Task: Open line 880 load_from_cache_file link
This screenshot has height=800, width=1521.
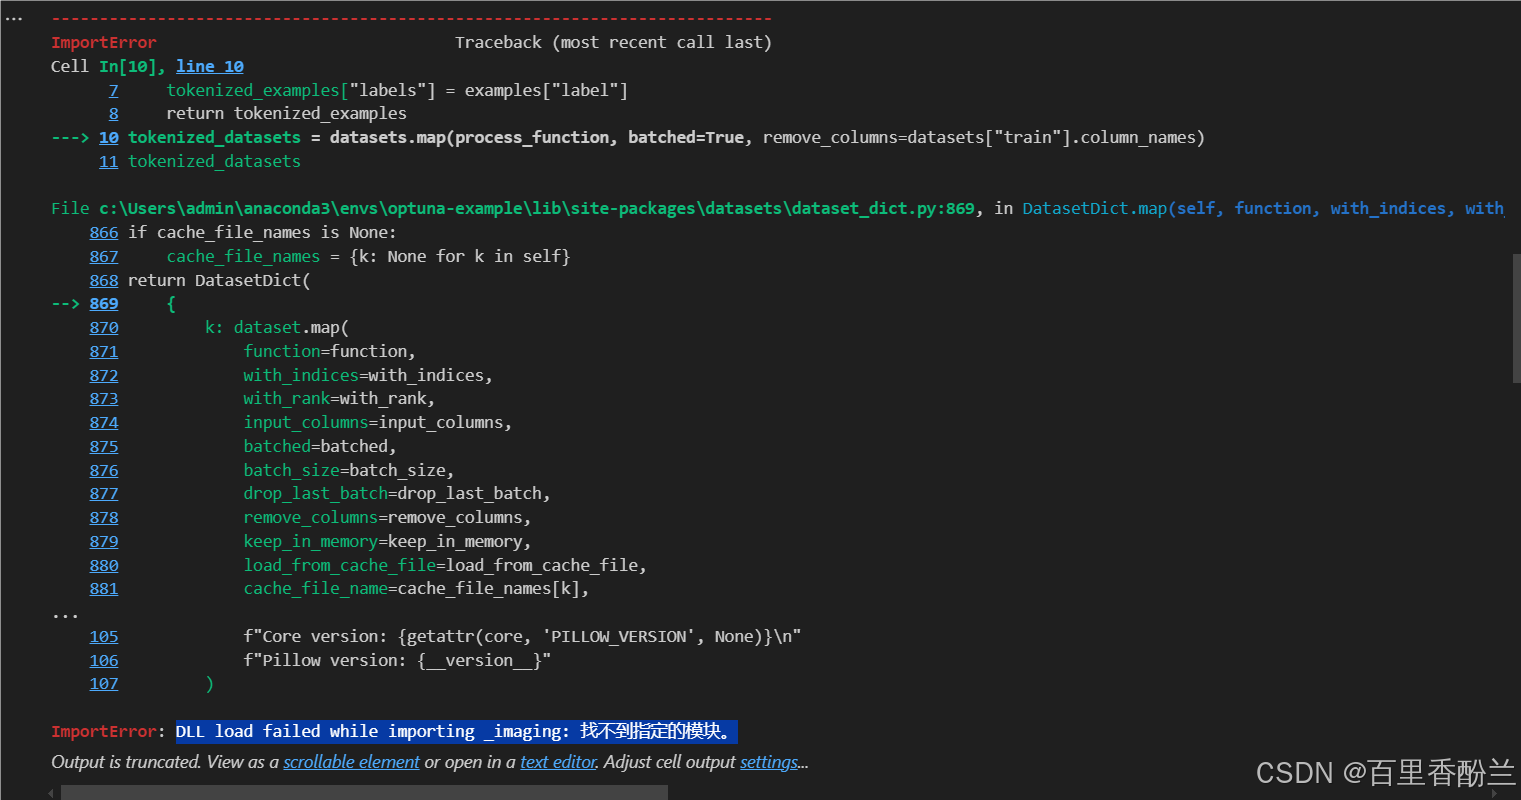Action: (104, 565)
